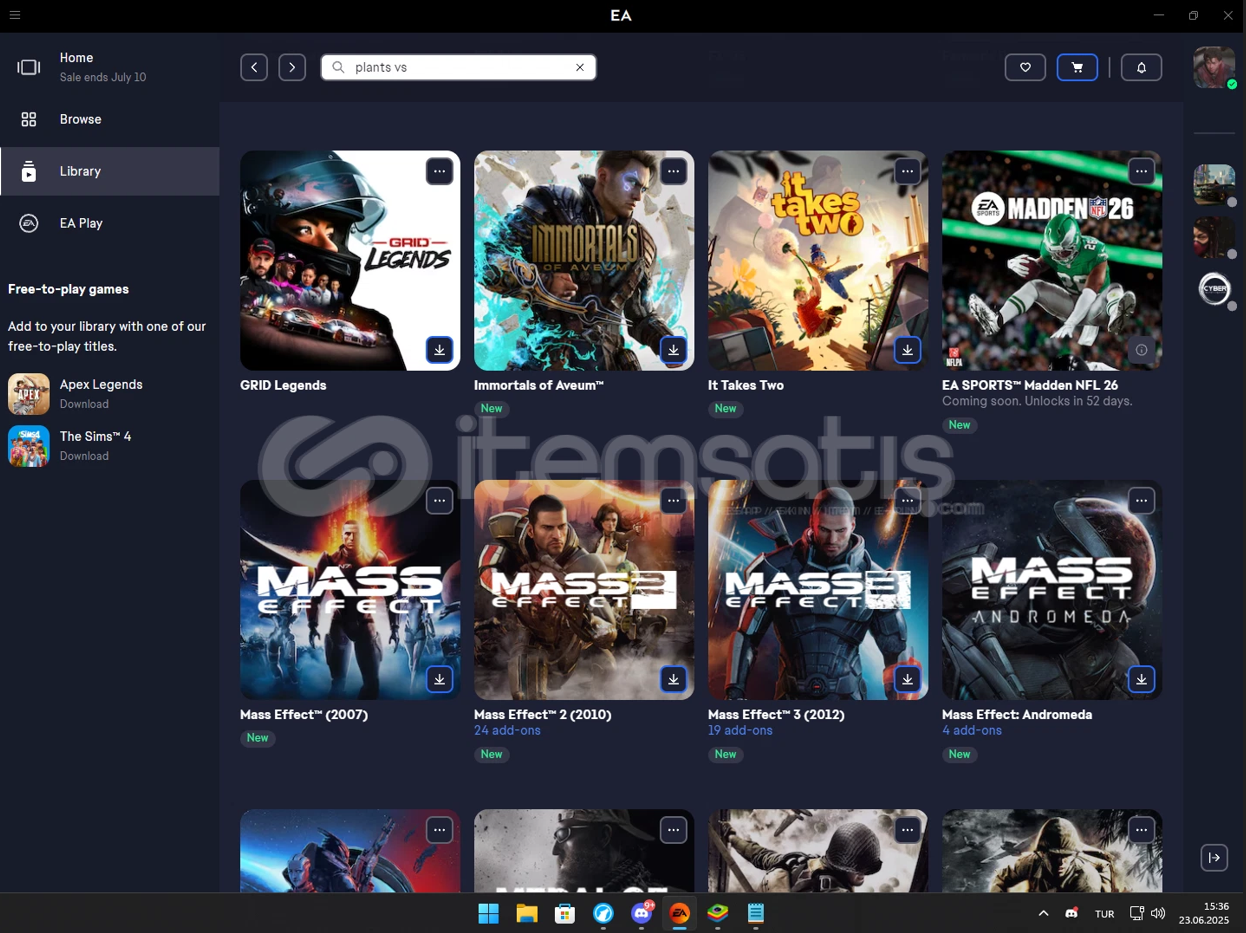Open more options for Mass Effect 3
The image size is (1246, 933).
point(908,500)
